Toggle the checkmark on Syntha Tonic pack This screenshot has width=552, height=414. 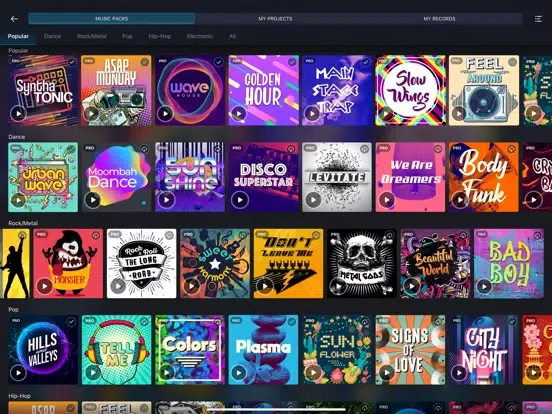[x=72, y=62]
